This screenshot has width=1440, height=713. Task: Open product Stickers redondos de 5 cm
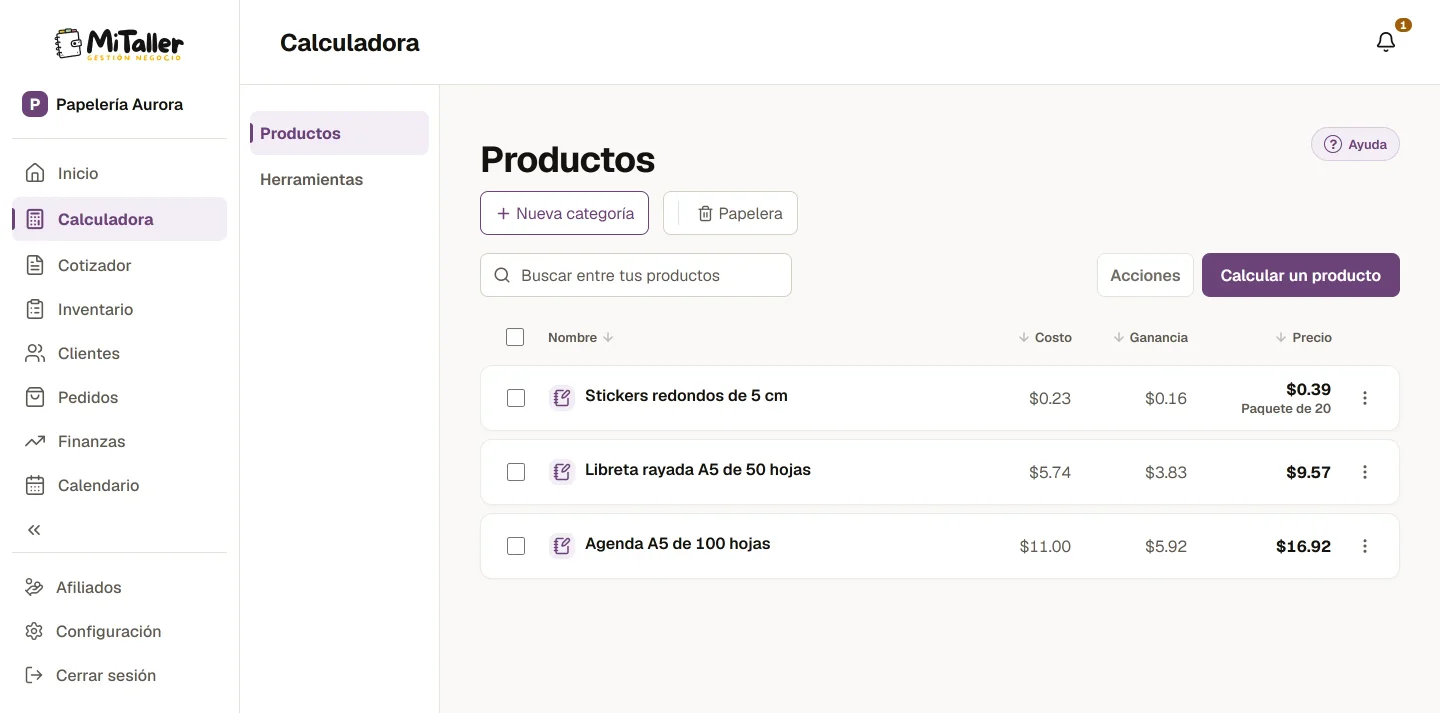[x=686, y=395]
